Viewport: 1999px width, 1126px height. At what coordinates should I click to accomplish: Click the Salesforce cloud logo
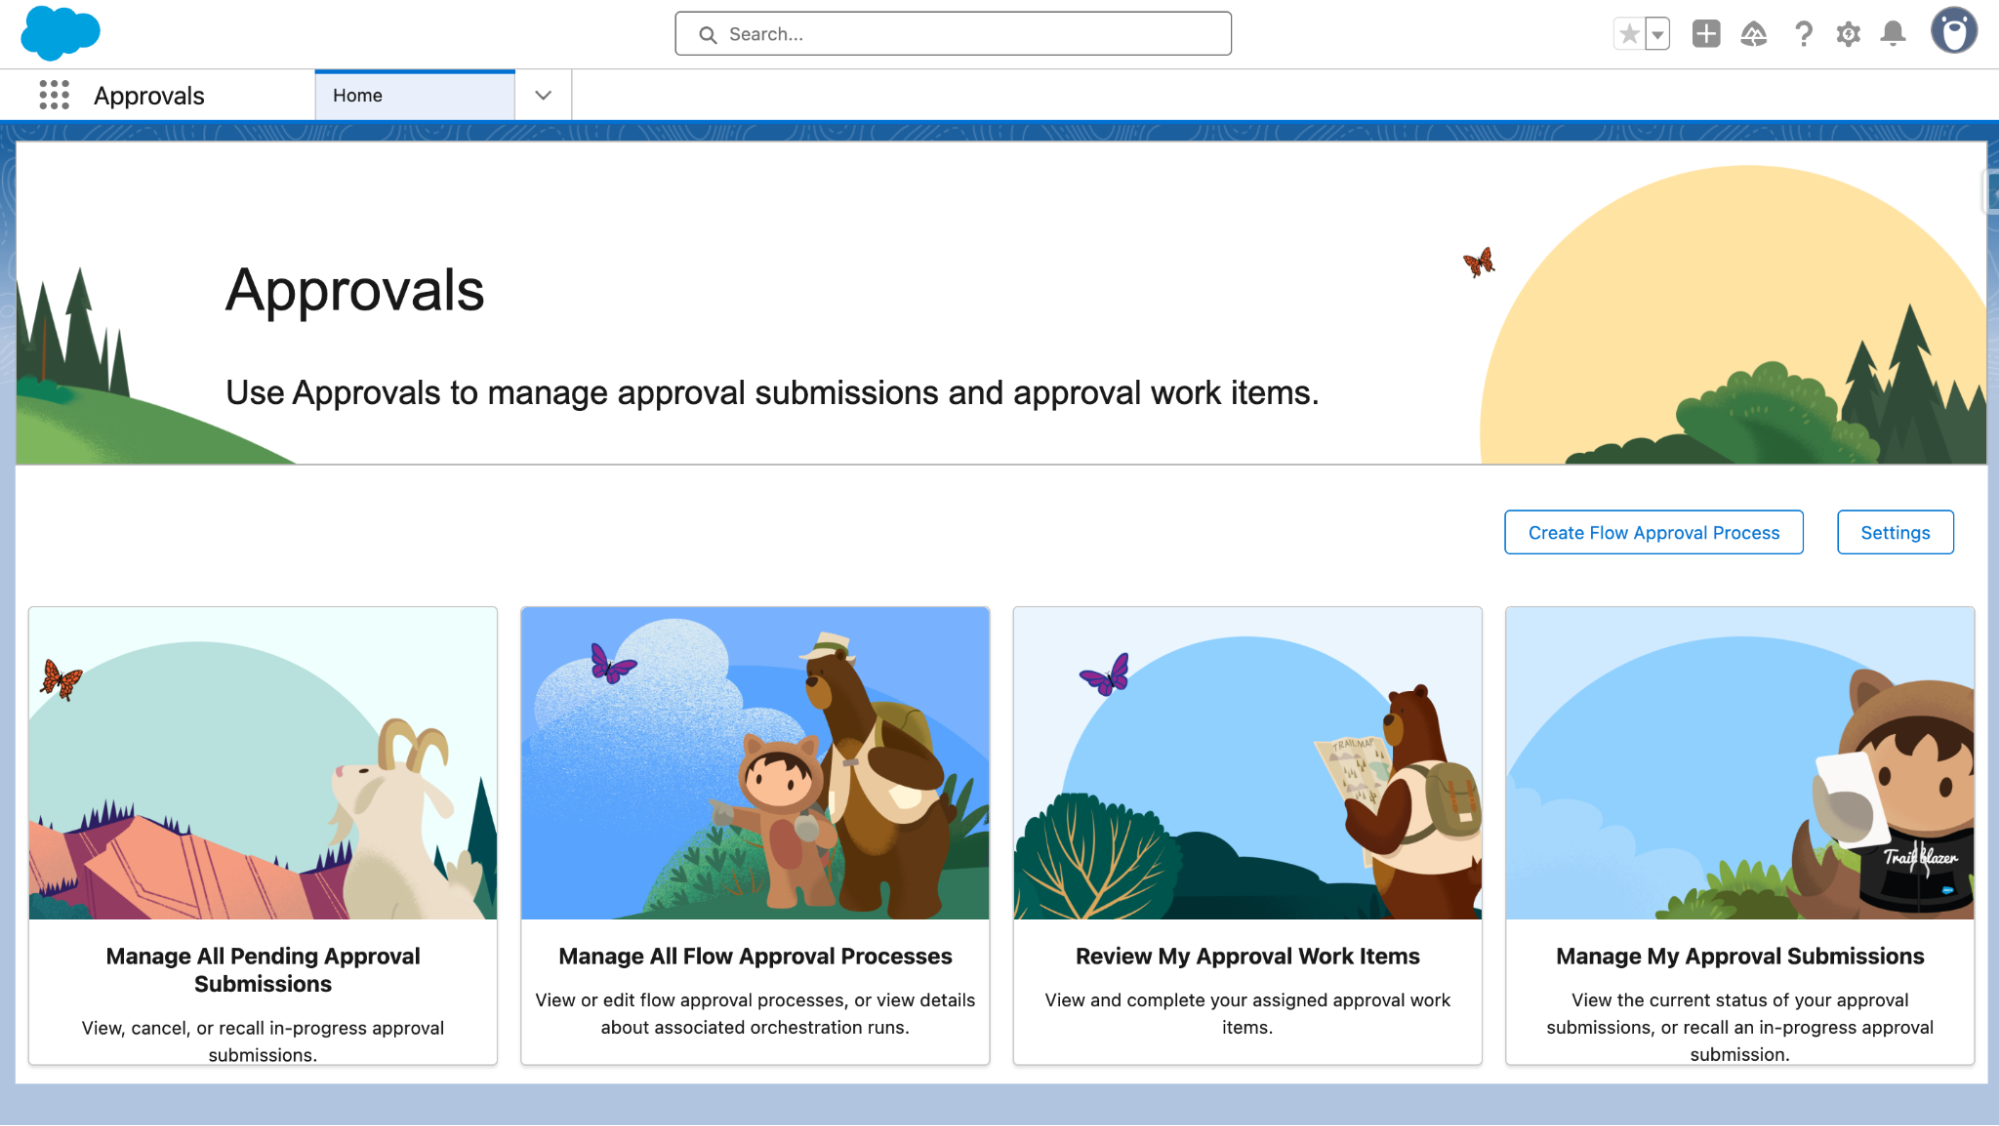(59, 33)
